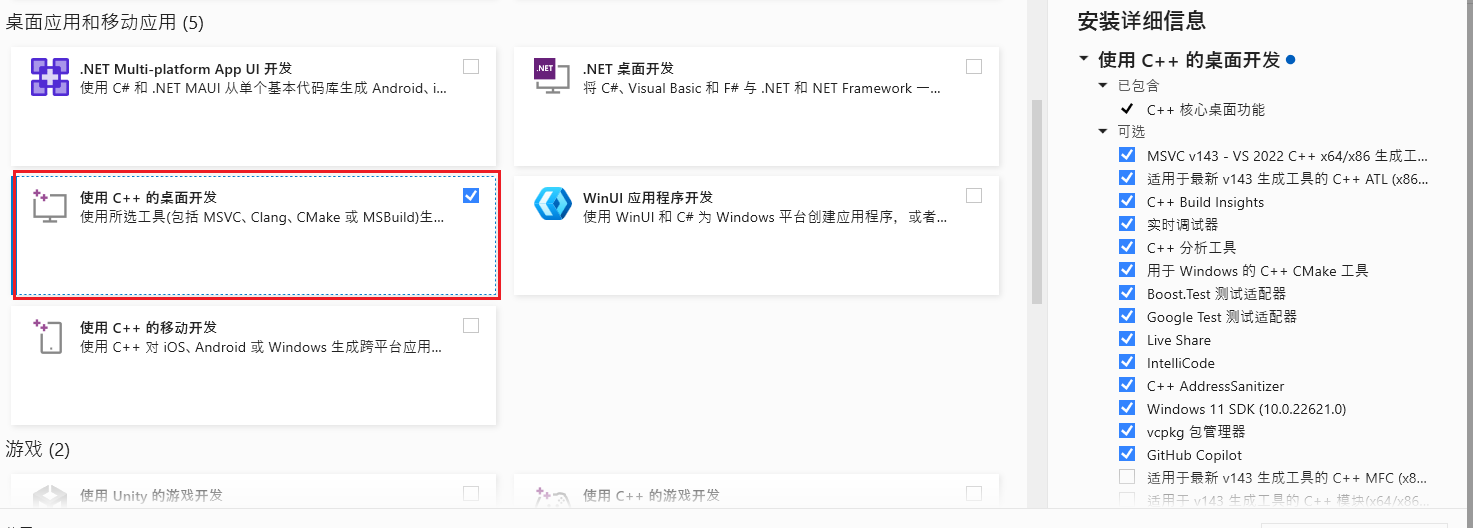The width and height of the screenshot is (1473, 528).
Task: Check 适用于最新 v143 生成工具的 C++ MFC
Action: coord(1127,477)
